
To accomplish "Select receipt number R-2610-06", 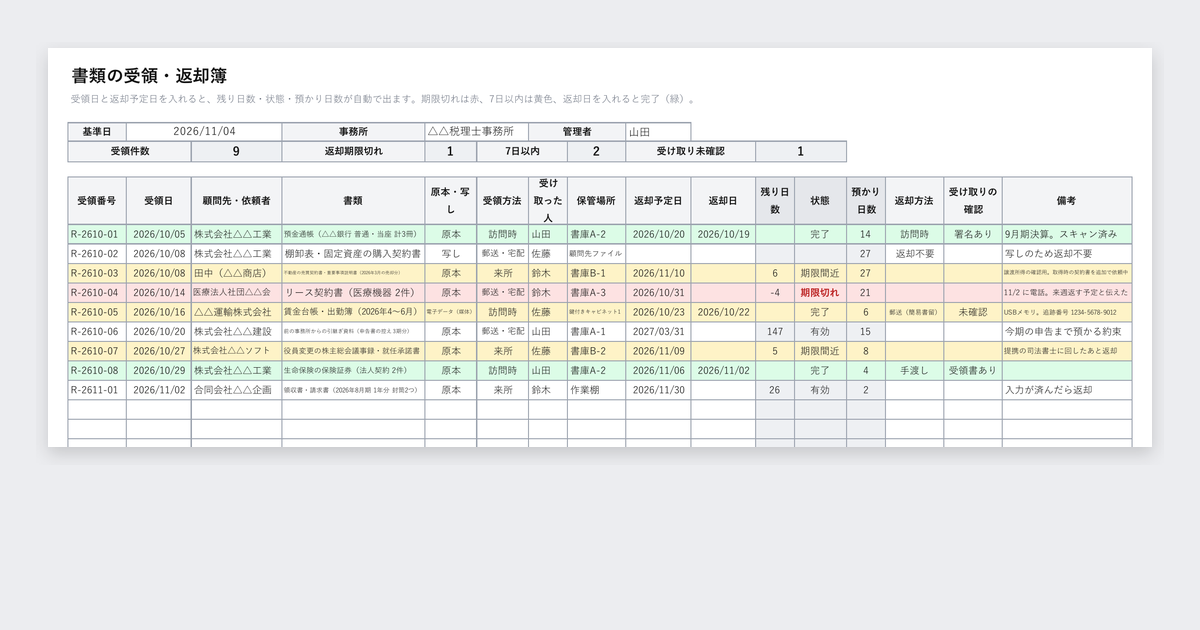I will pyautogui.click(x=97, y=332).
